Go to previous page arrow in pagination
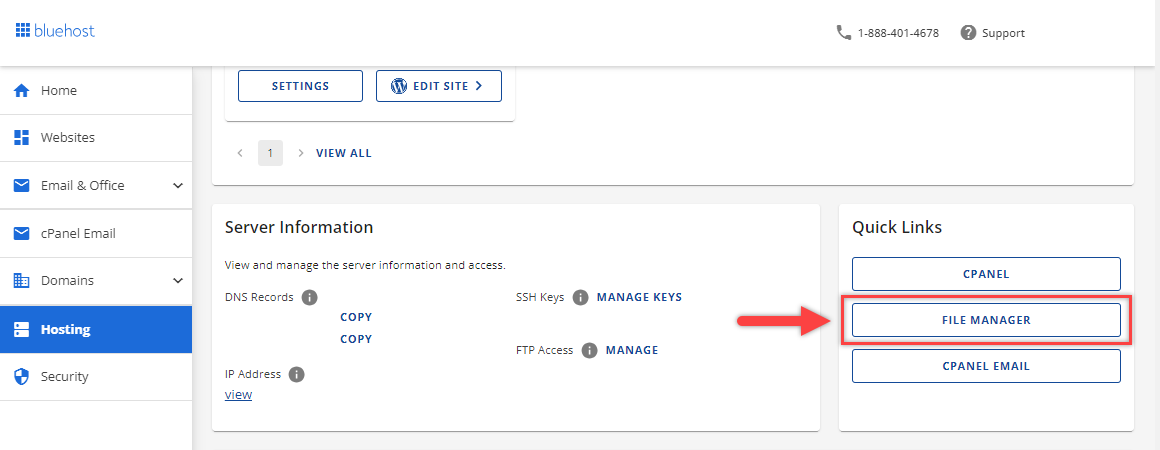Image resolution: width=1160 pixels, height=450 pixels. click(240, 153)
